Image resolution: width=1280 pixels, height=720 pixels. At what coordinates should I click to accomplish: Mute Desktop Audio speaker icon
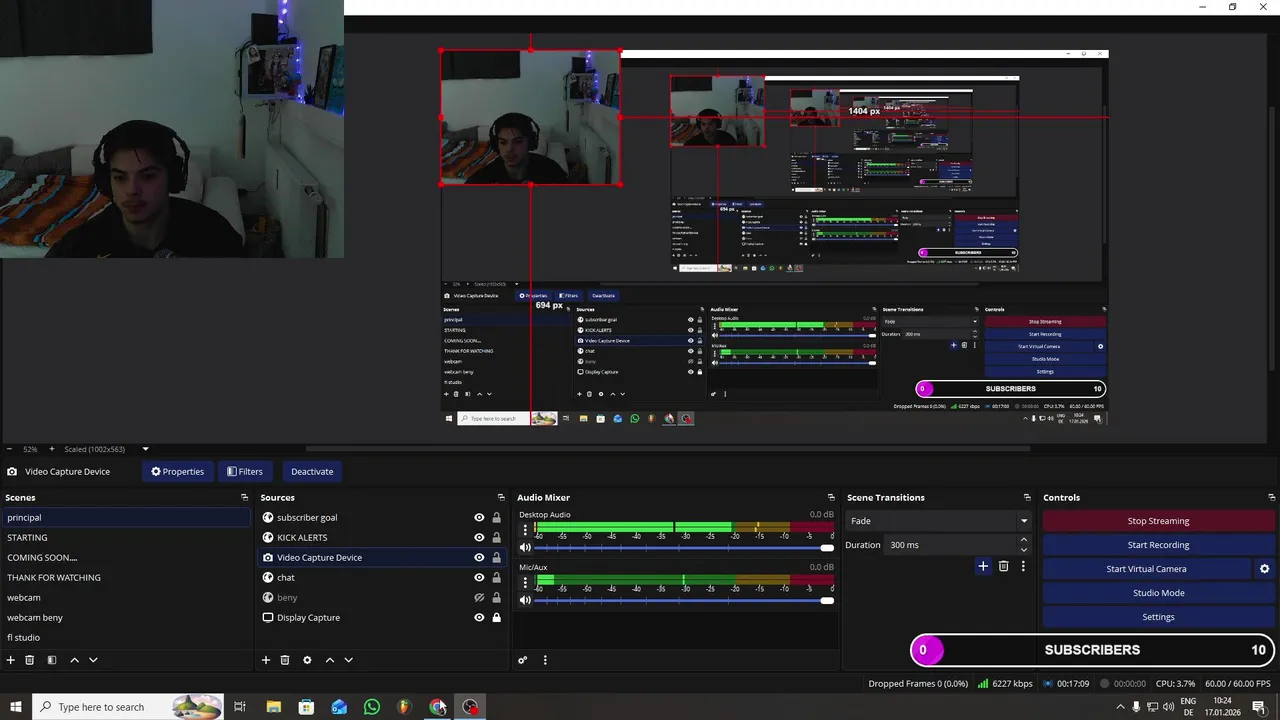[x=525, y=548]
